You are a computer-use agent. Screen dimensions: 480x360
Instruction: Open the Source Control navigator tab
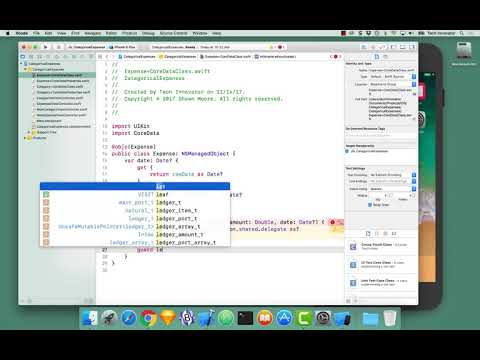pos(31,57)
